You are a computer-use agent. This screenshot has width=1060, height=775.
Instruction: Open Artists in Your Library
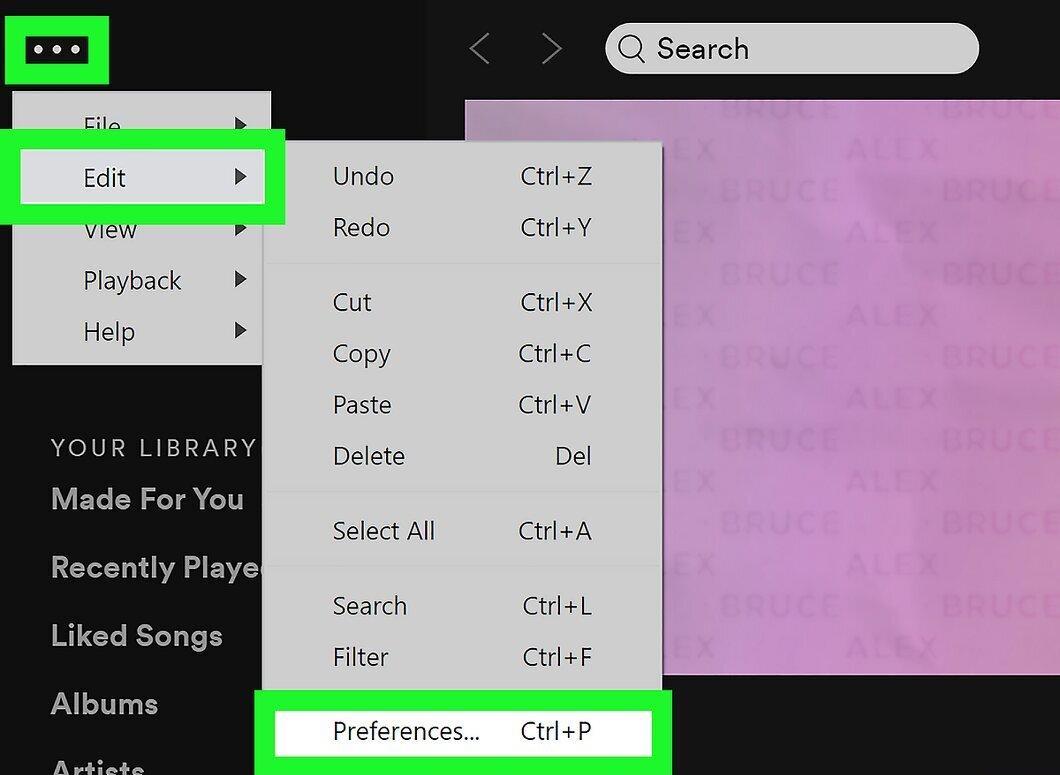click(x=98, y=767)
